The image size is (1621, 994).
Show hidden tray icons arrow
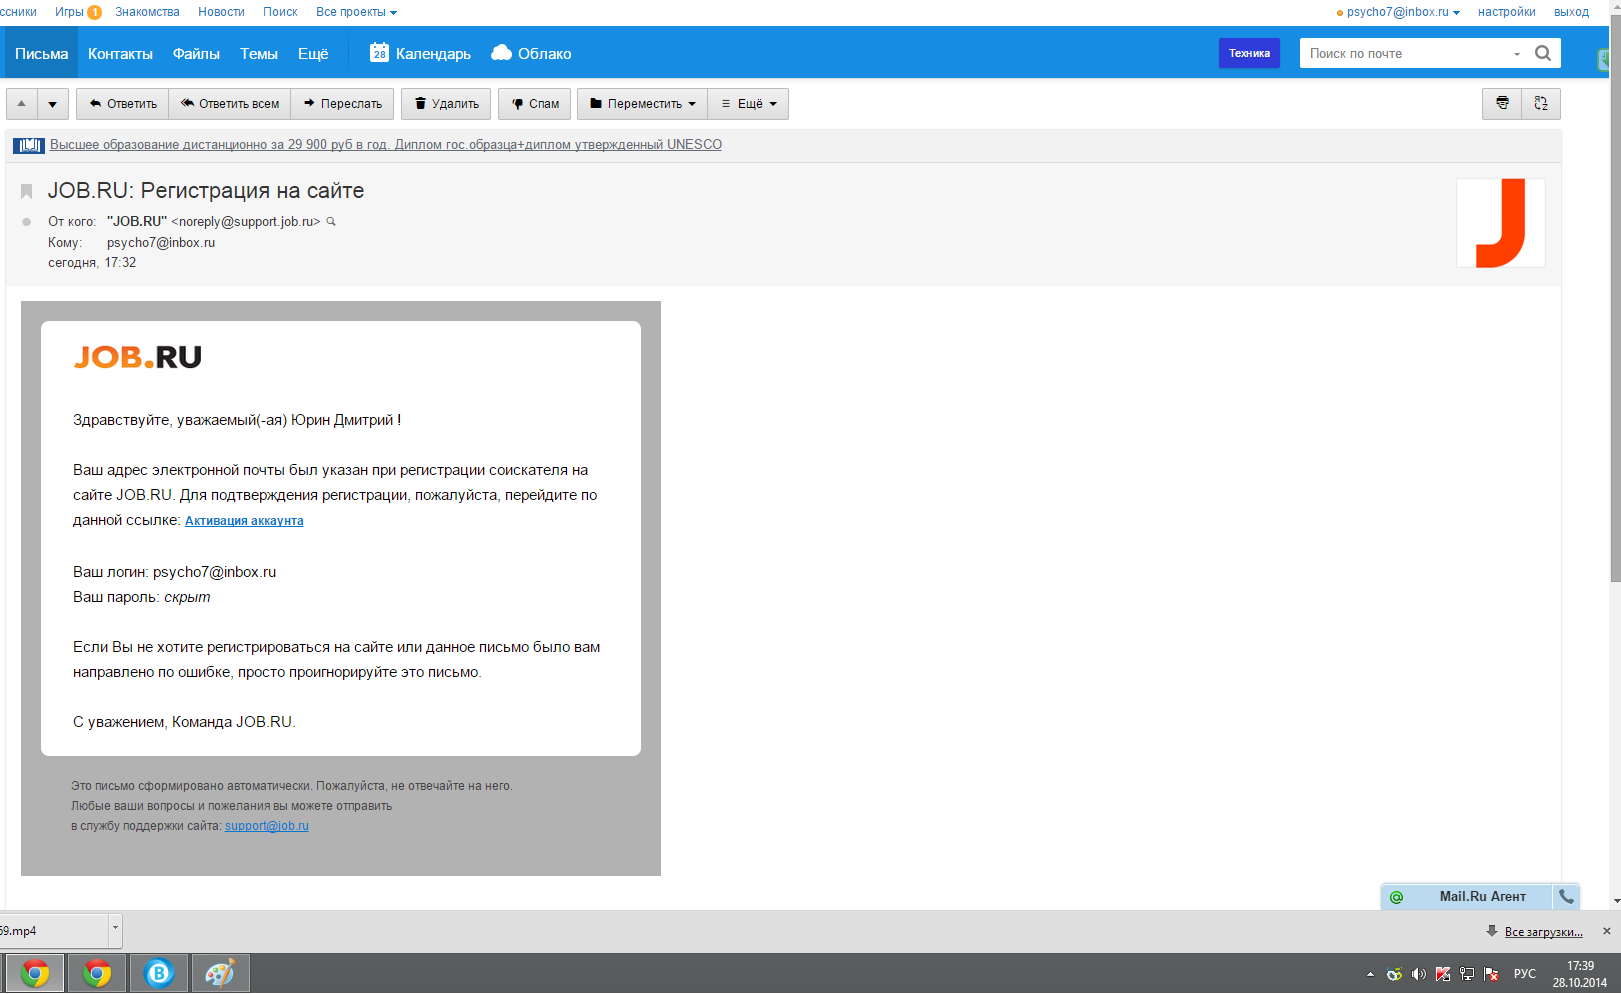[x=1370, y=974]
